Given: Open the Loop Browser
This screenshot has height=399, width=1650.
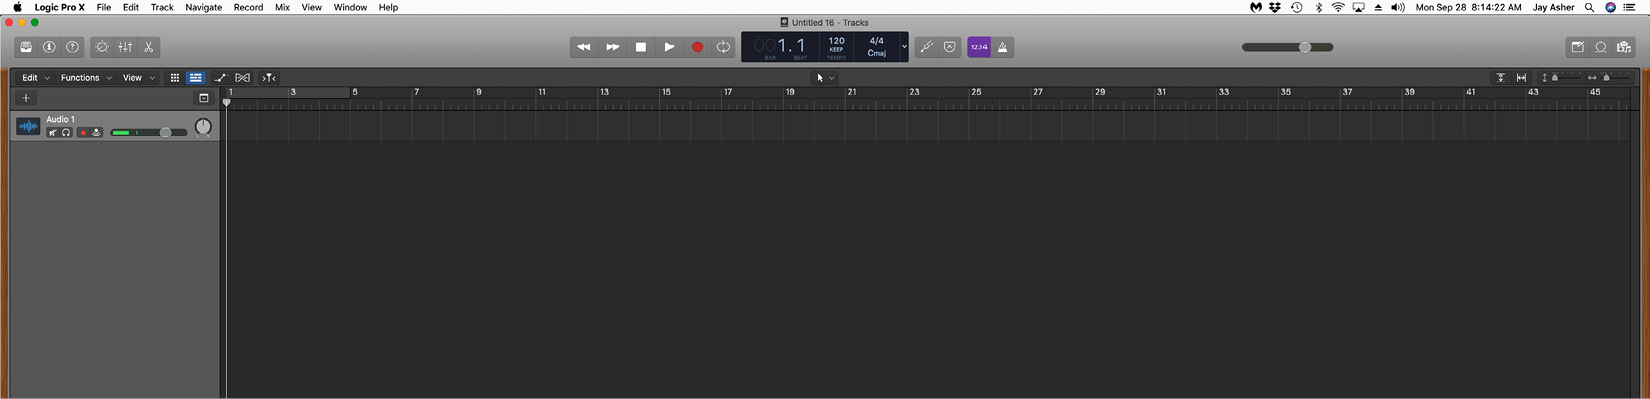Looking at the screenshot, I should pyautogui.click(x=1601, y=47).
